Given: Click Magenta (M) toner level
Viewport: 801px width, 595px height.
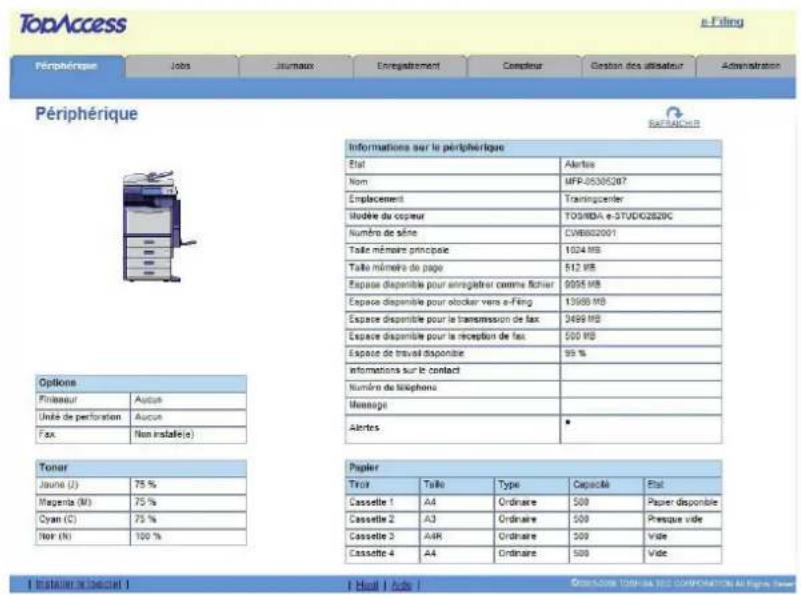Looking at the screenshot, I should pos(145,502).
